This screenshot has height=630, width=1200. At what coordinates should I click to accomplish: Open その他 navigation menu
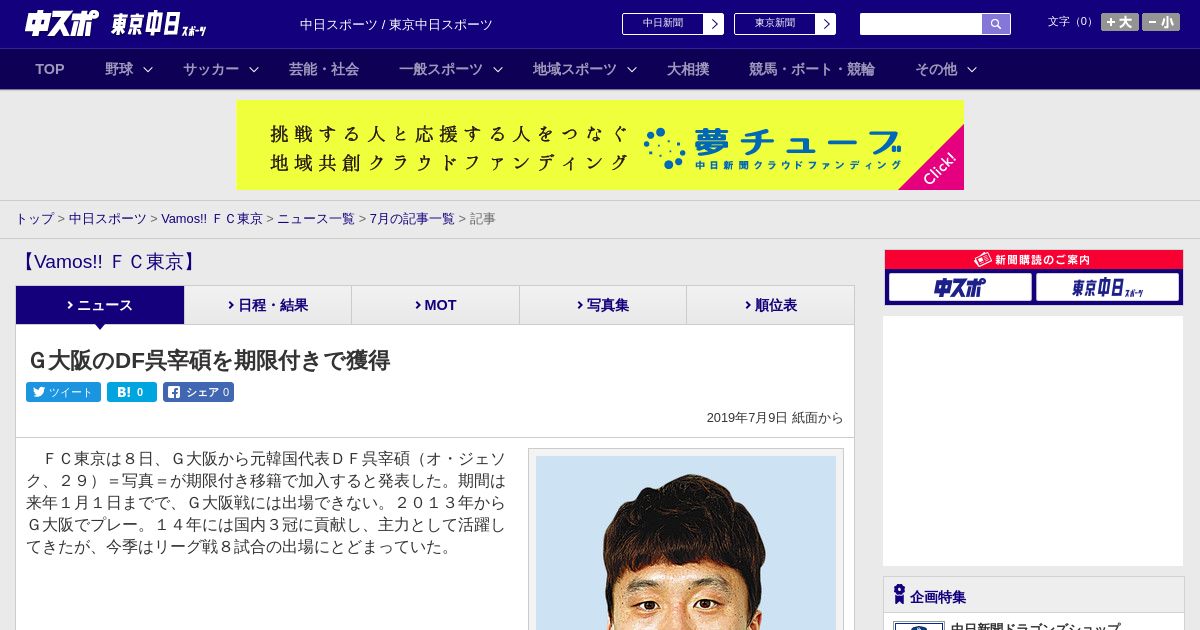(x=936, y=69)
